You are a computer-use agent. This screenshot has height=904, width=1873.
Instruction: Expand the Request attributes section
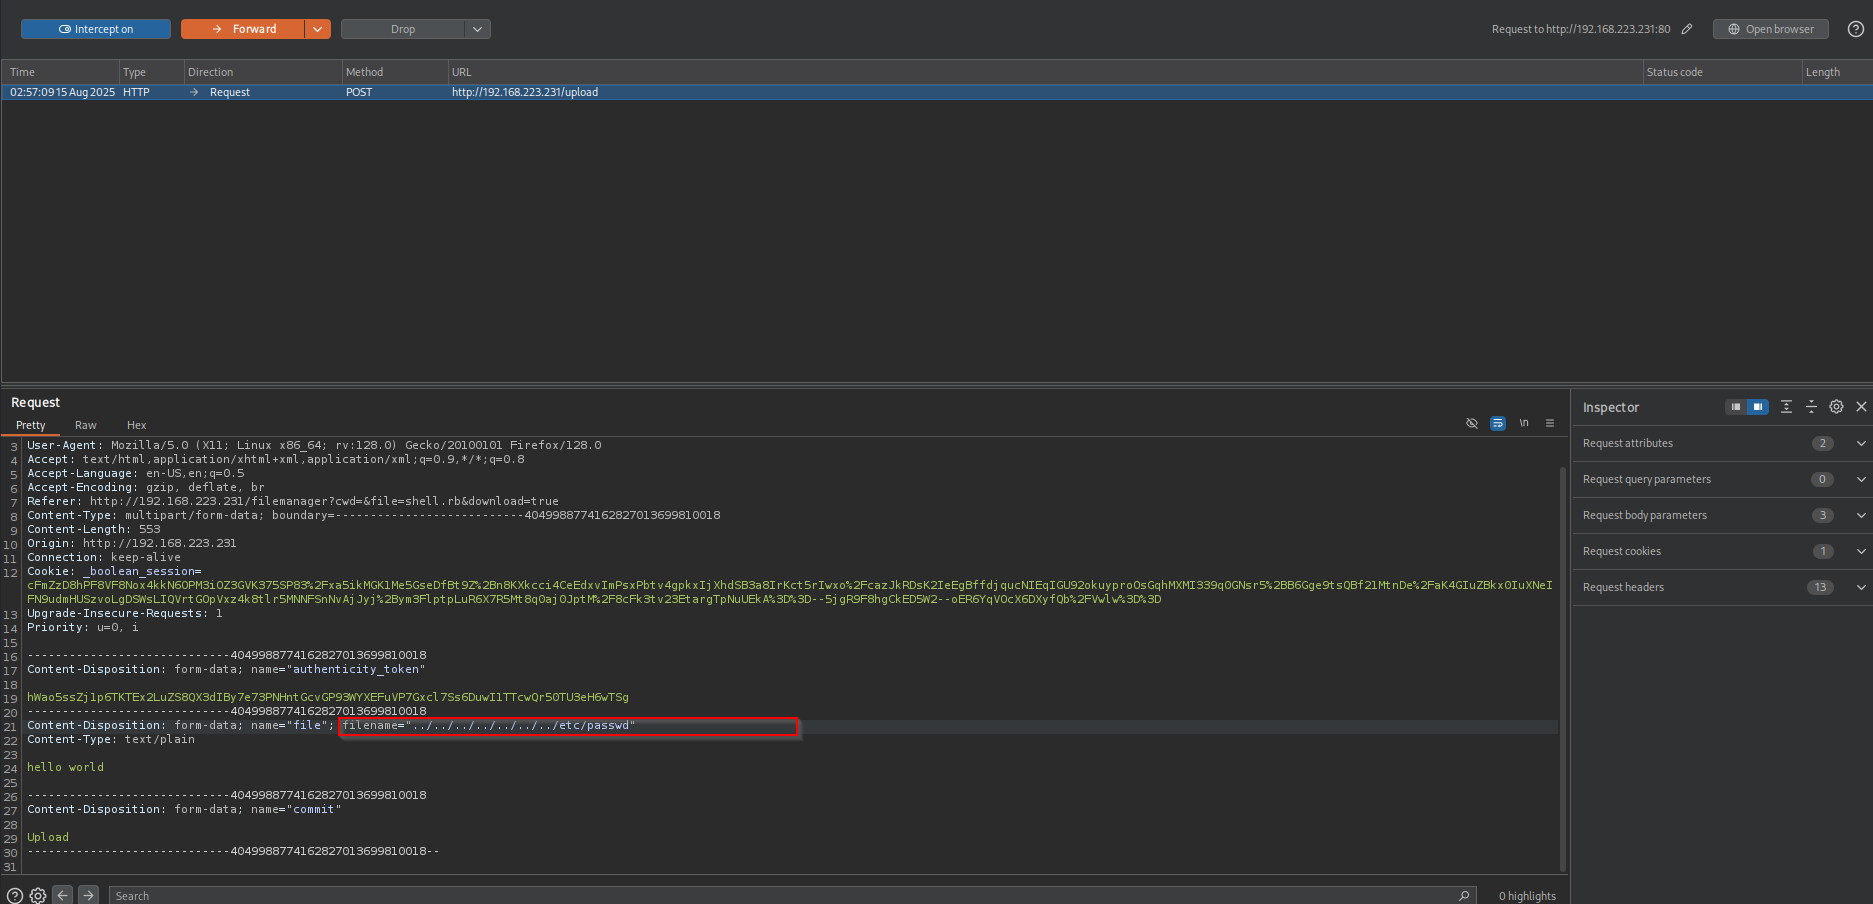1722,443
